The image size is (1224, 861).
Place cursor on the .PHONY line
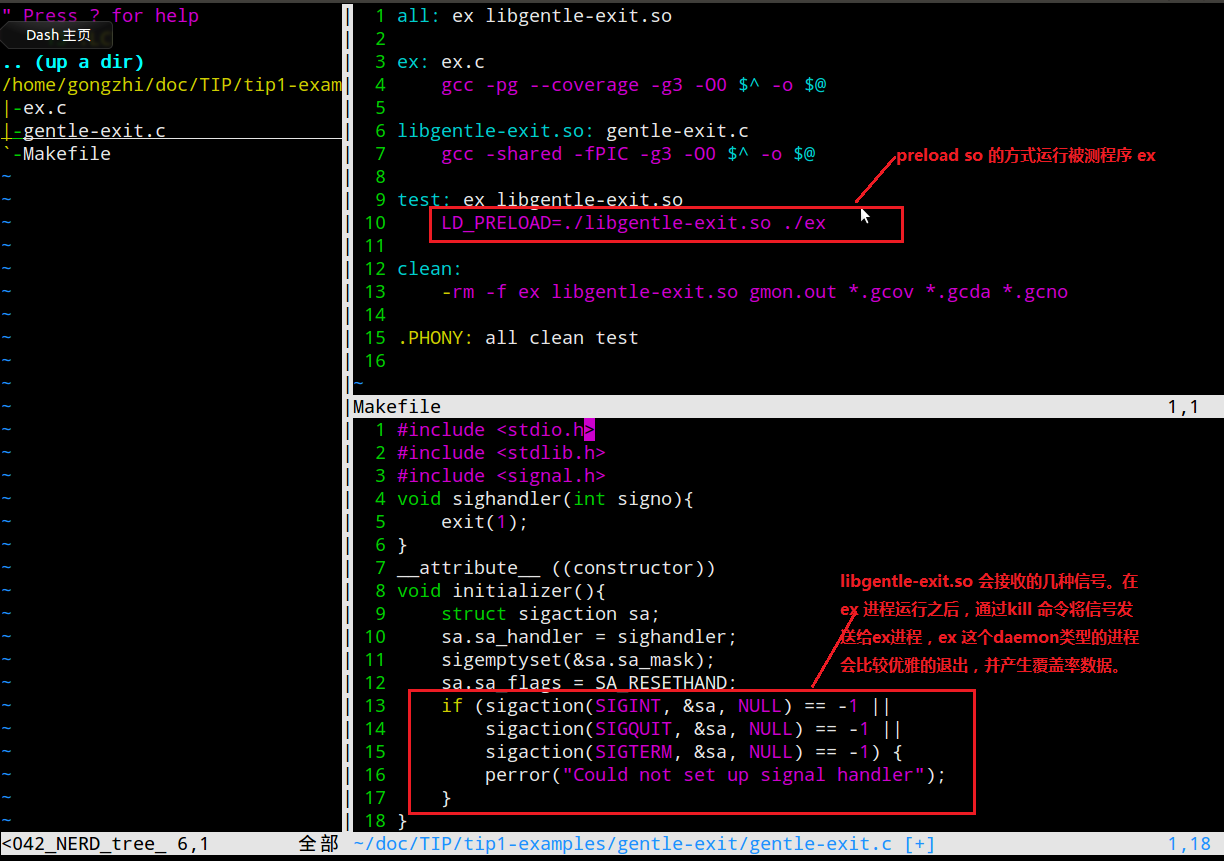click(x=517, y=338)
